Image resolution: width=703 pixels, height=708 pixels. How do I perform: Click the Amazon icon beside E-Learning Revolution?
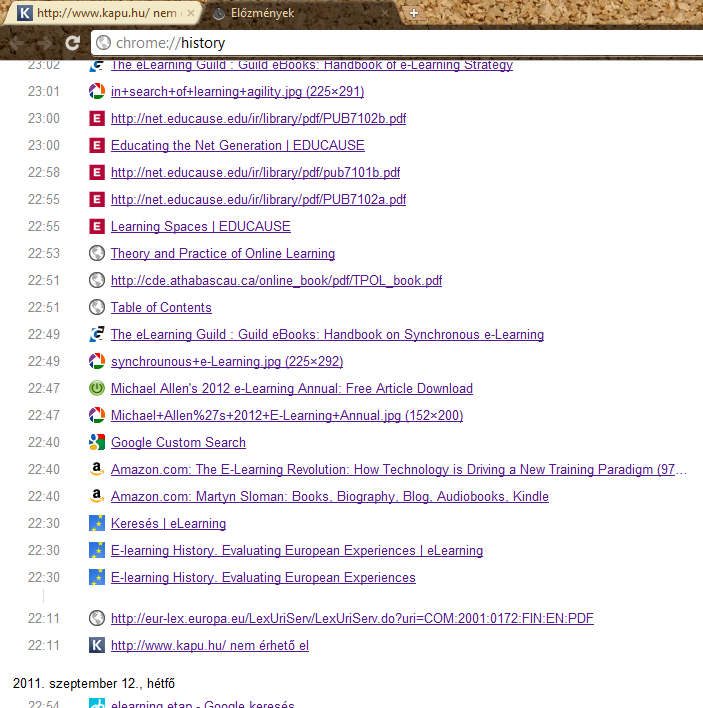click(97, 469)
